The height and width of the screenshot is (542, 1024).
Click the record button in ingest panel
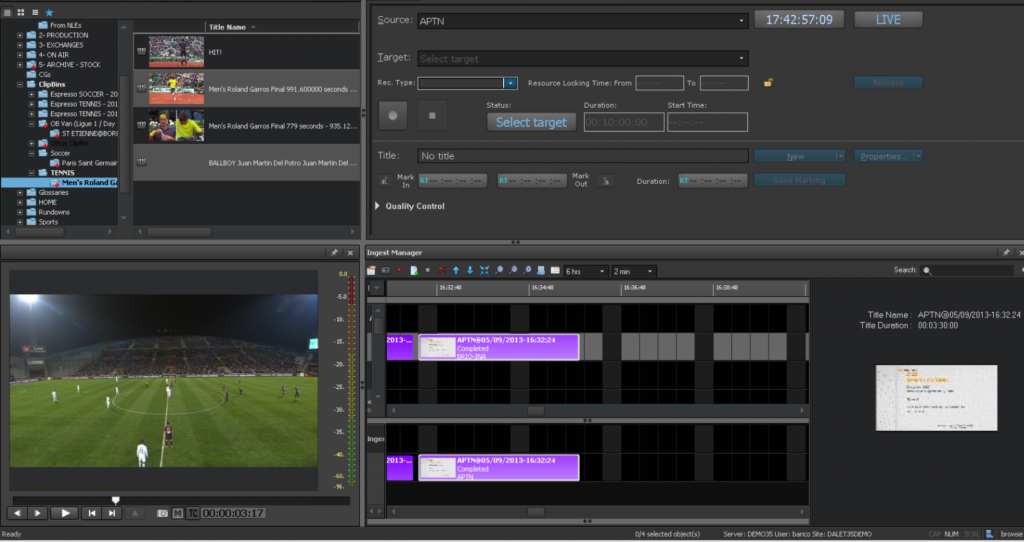tap(393, 115)
